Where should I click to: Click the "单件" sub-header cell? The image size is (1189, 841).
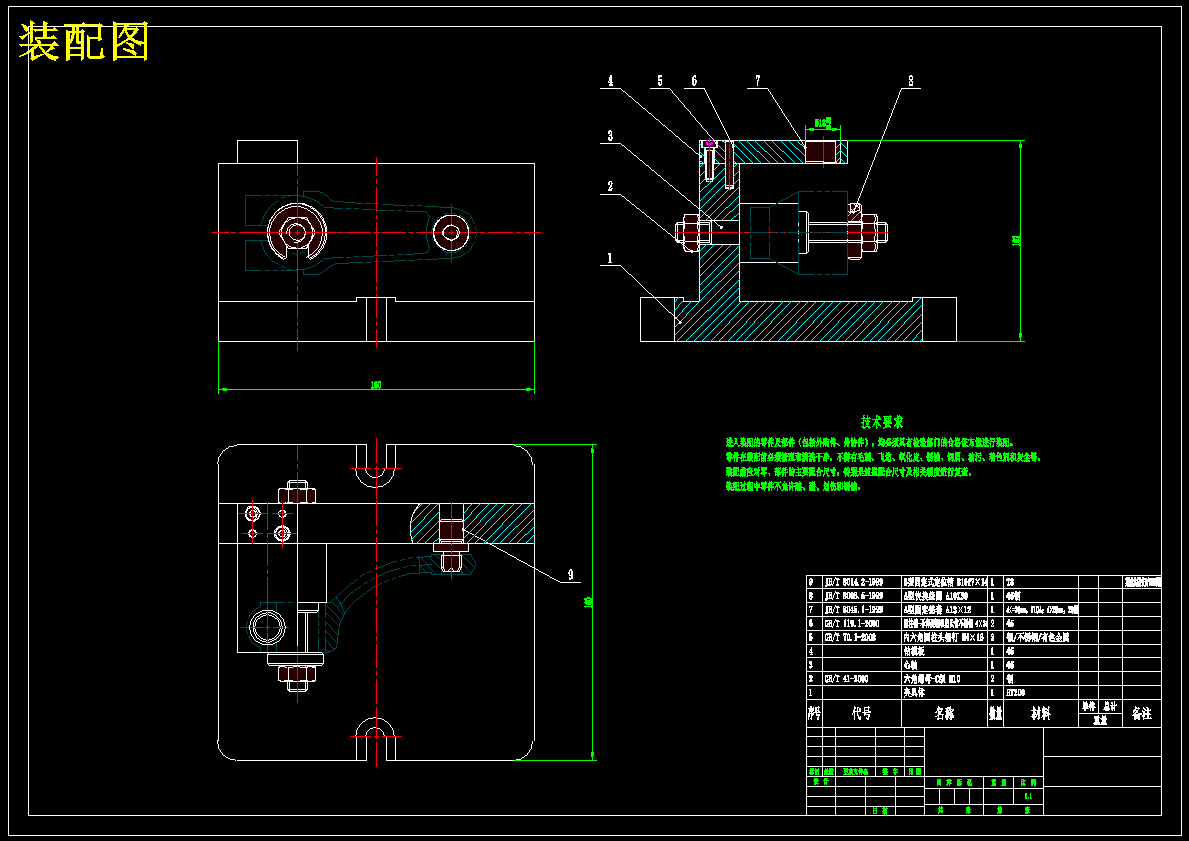click(1089, 706)
